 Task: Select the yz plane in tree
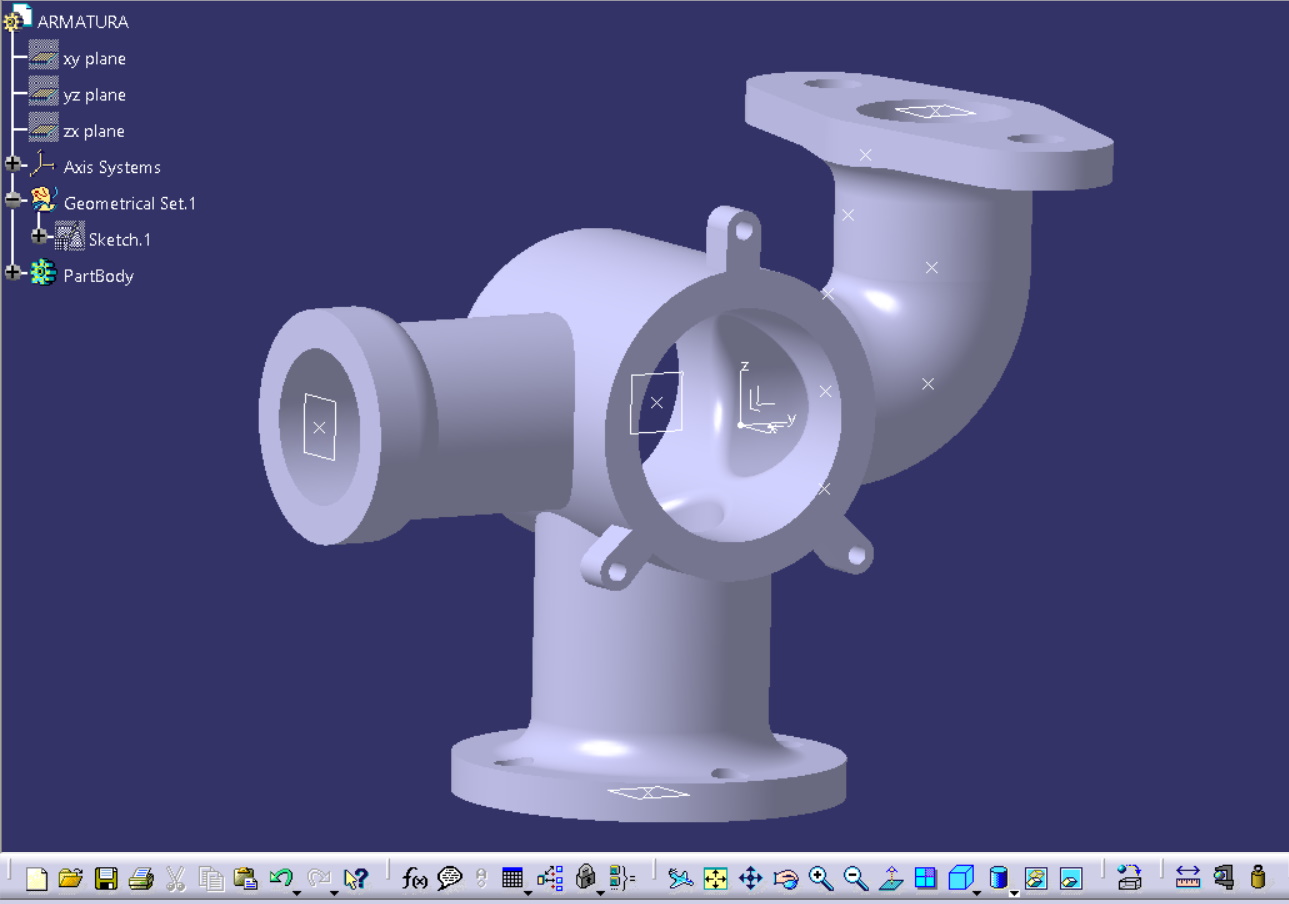tap(94, 95)
